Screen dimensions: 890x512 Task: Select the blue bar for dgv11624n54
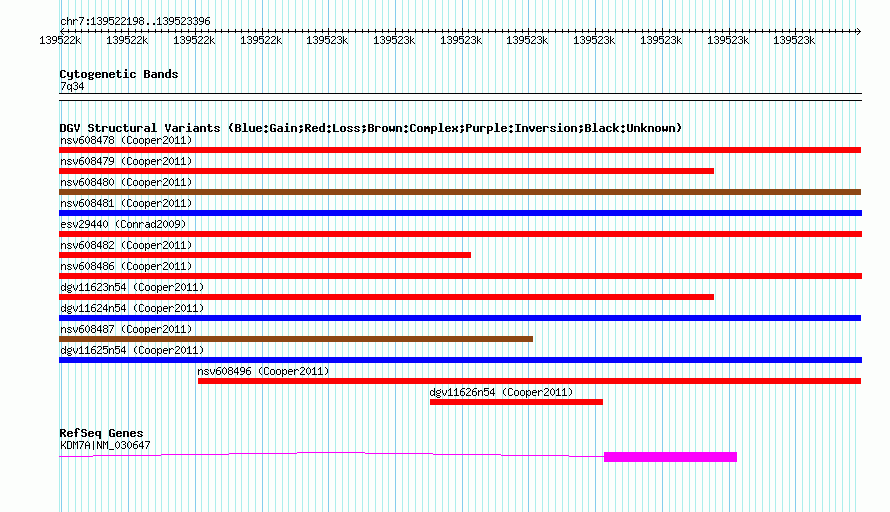[x=460, y=318]
